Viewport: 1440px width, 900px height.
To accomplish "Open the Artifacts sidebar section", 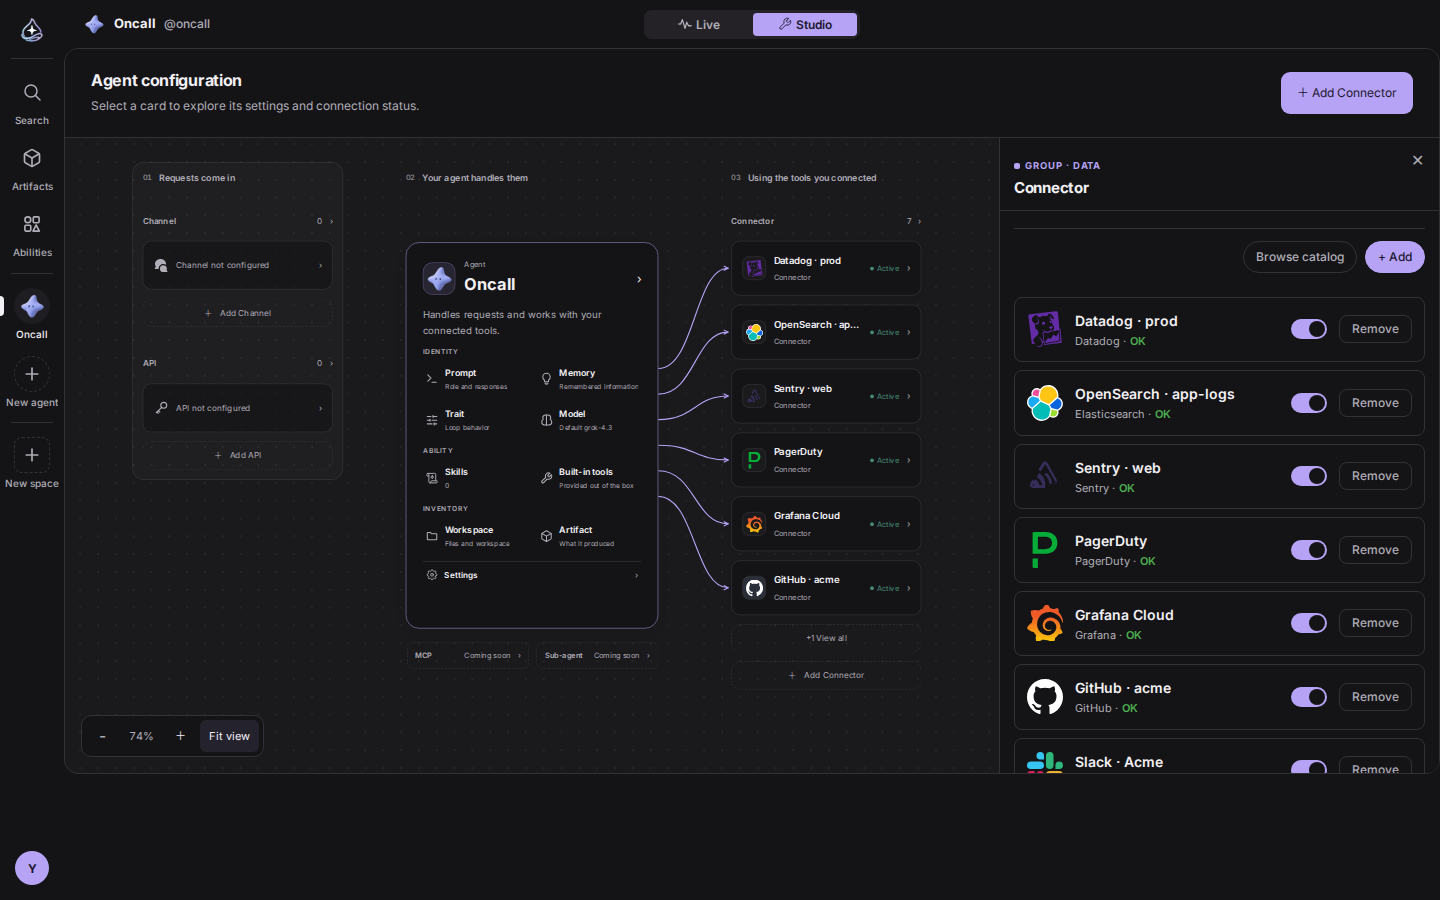I will pyautogui.click(x=32, y=170).
